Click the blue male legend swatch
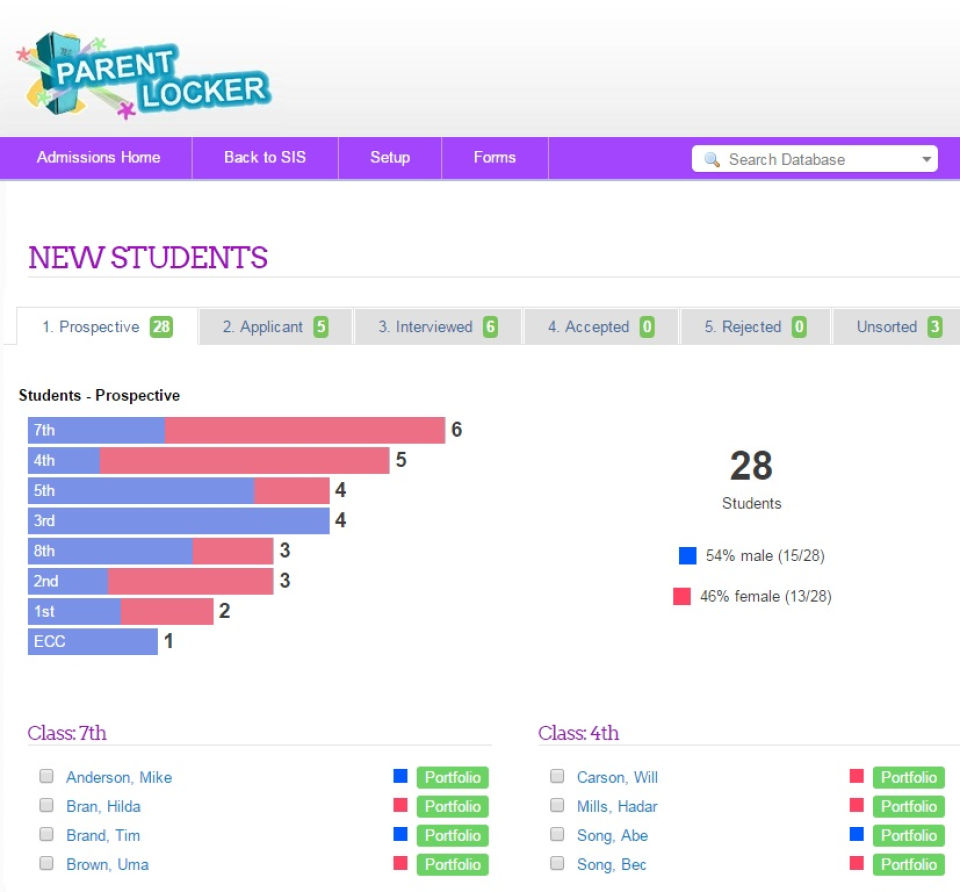 click(688, 556)
